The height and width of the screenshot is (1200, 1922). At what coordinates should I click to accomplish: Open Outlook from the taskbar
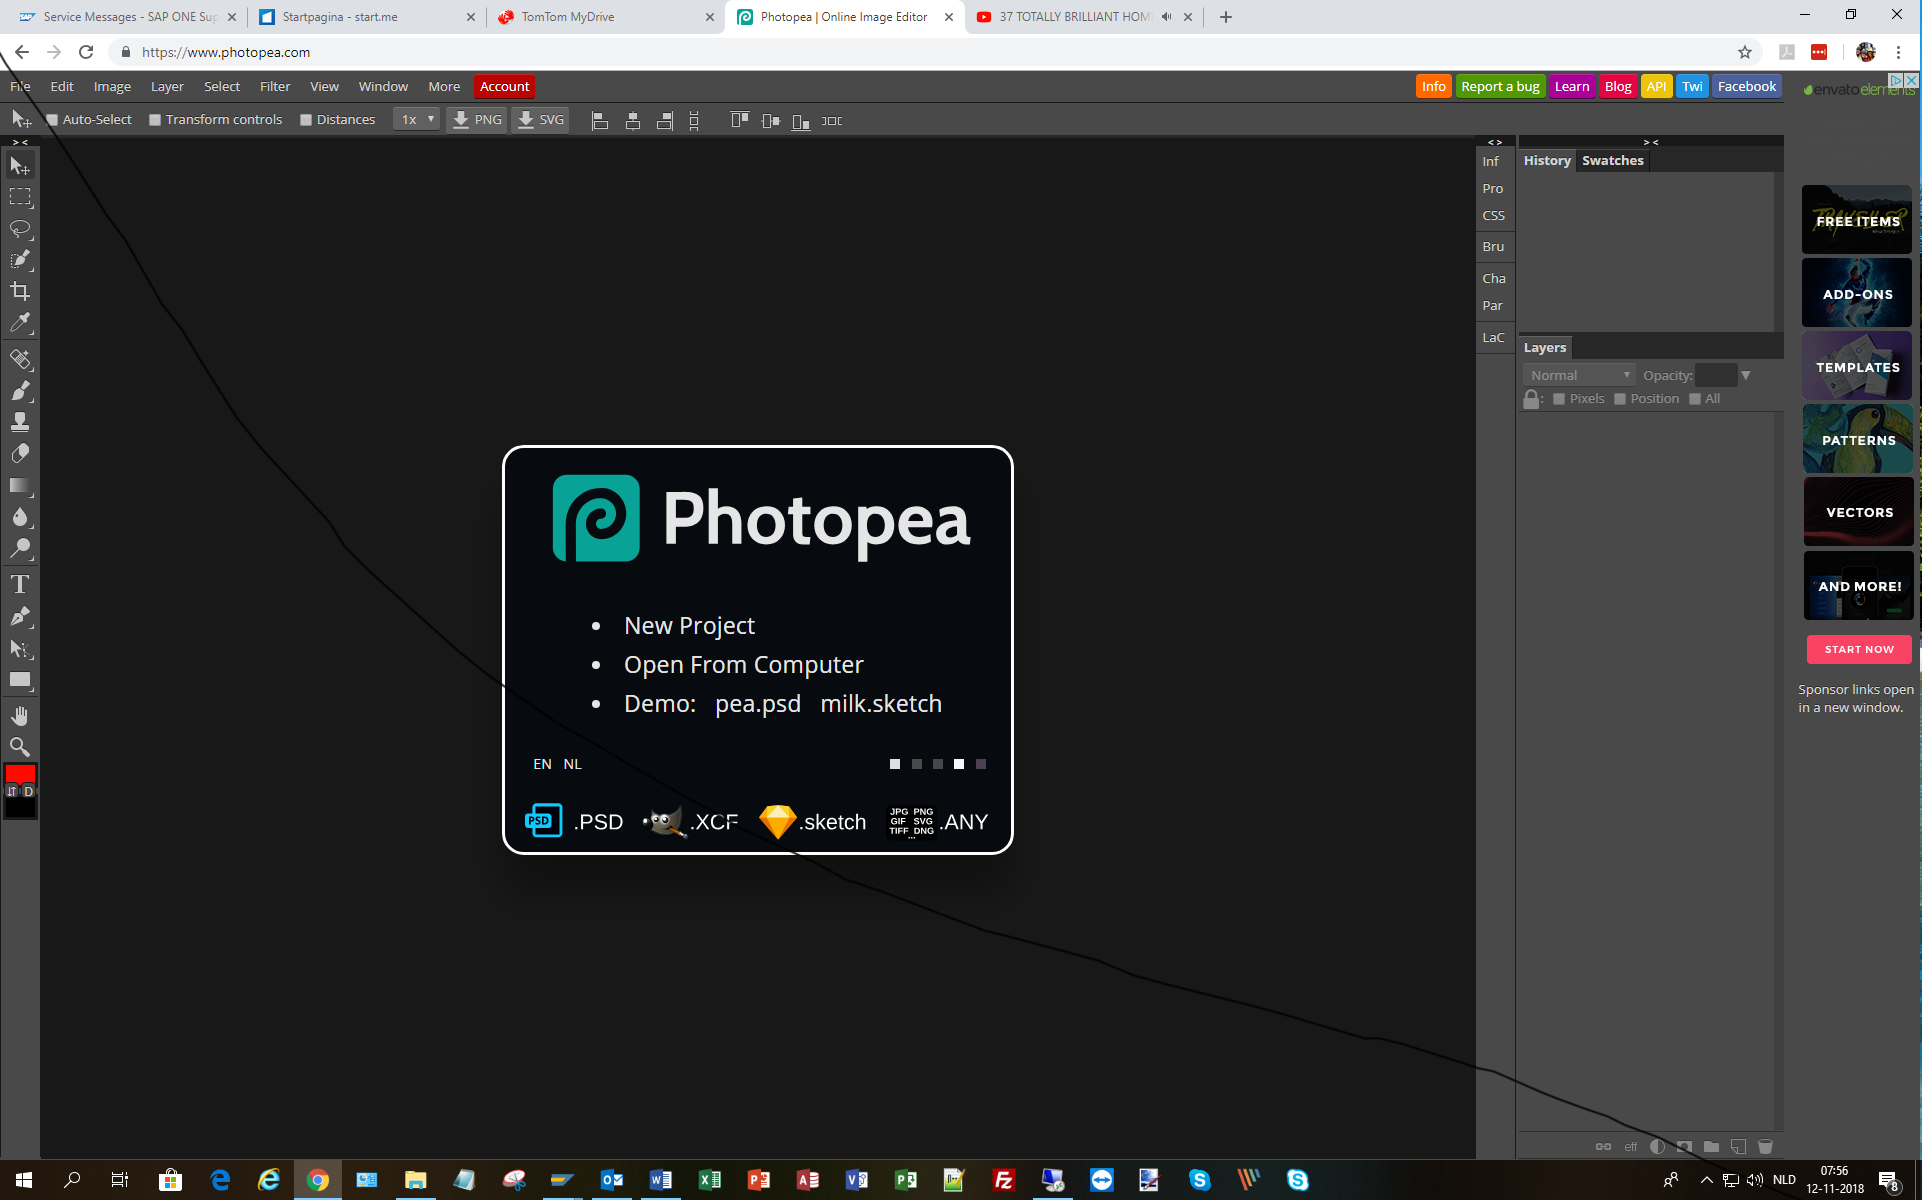pos(612,1180)
